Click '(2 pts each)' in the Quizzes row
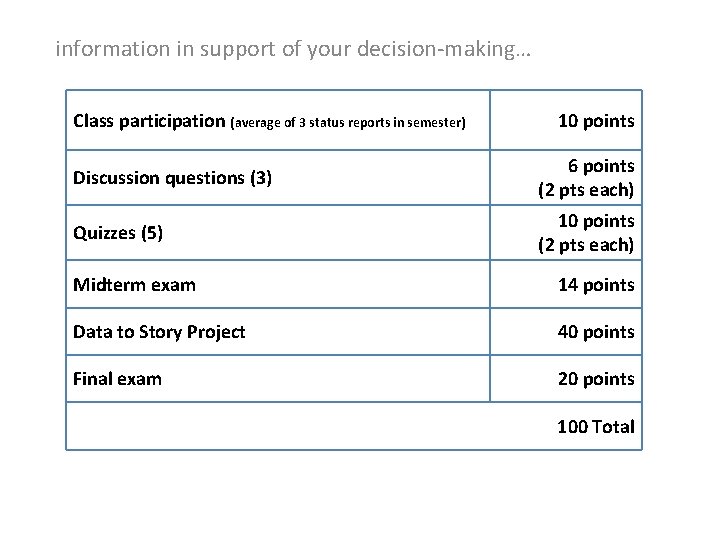The image size is (720, 540). click(586, 245)
